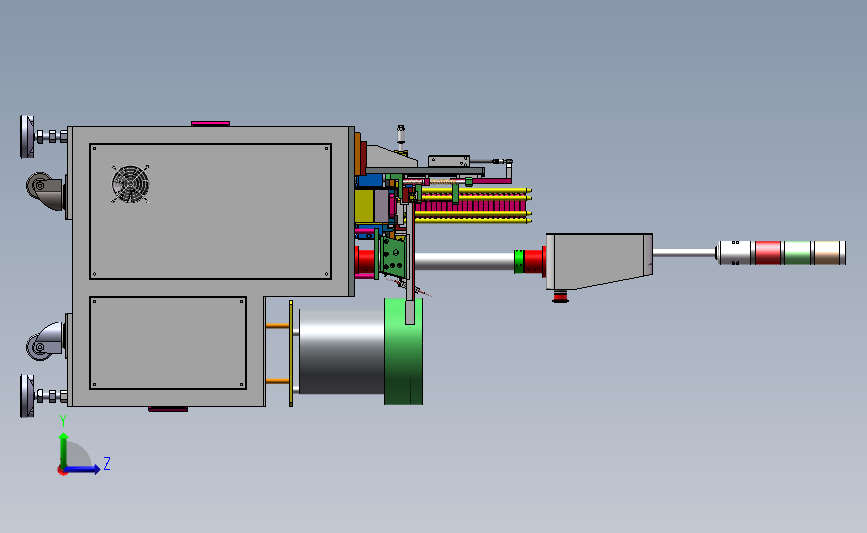The image size is (867, 533).
Task: Click the blue Z axis arrow of triad
Action: click(83, 469)
